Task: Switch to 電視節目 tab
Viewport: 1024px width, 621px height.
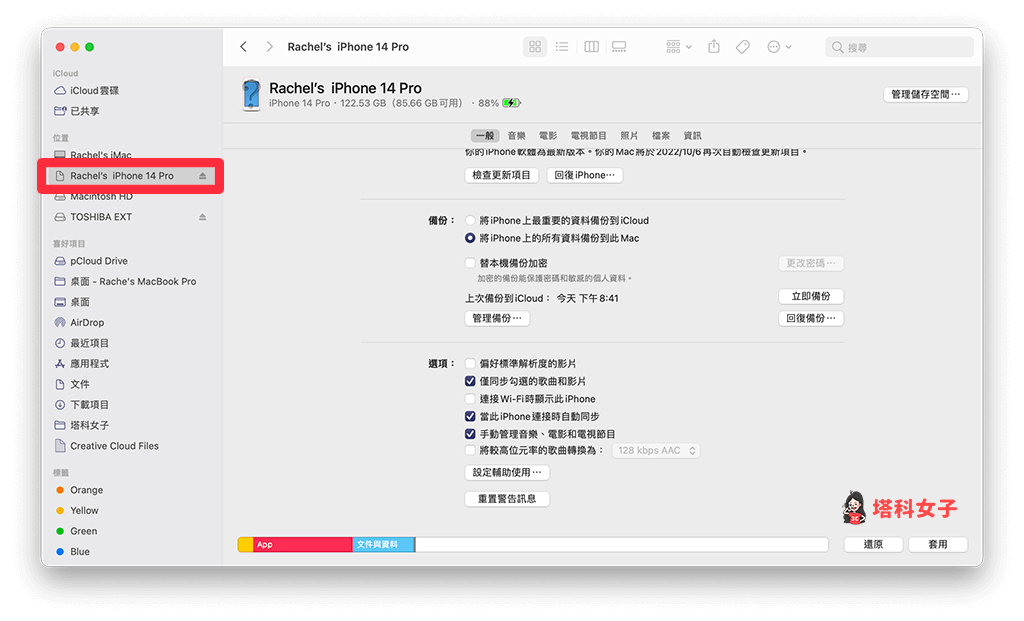Action: [588, 135]
